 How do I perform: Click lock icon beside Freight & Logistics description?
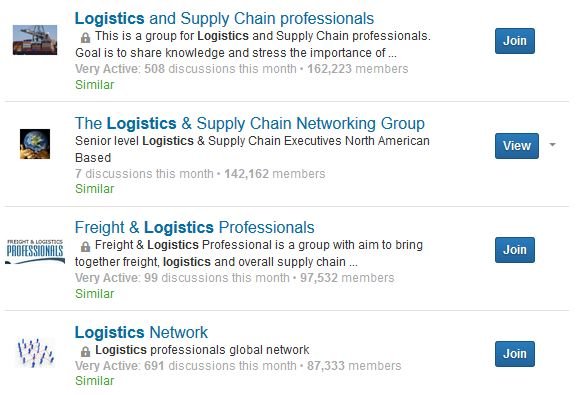pyautogui.click(x=85, y=247)
